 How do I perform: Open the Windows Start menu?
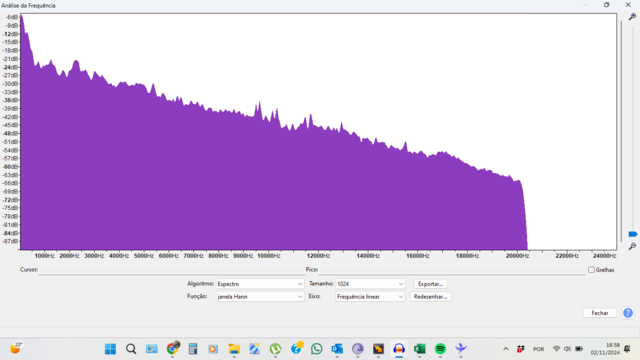coord(110,349)
